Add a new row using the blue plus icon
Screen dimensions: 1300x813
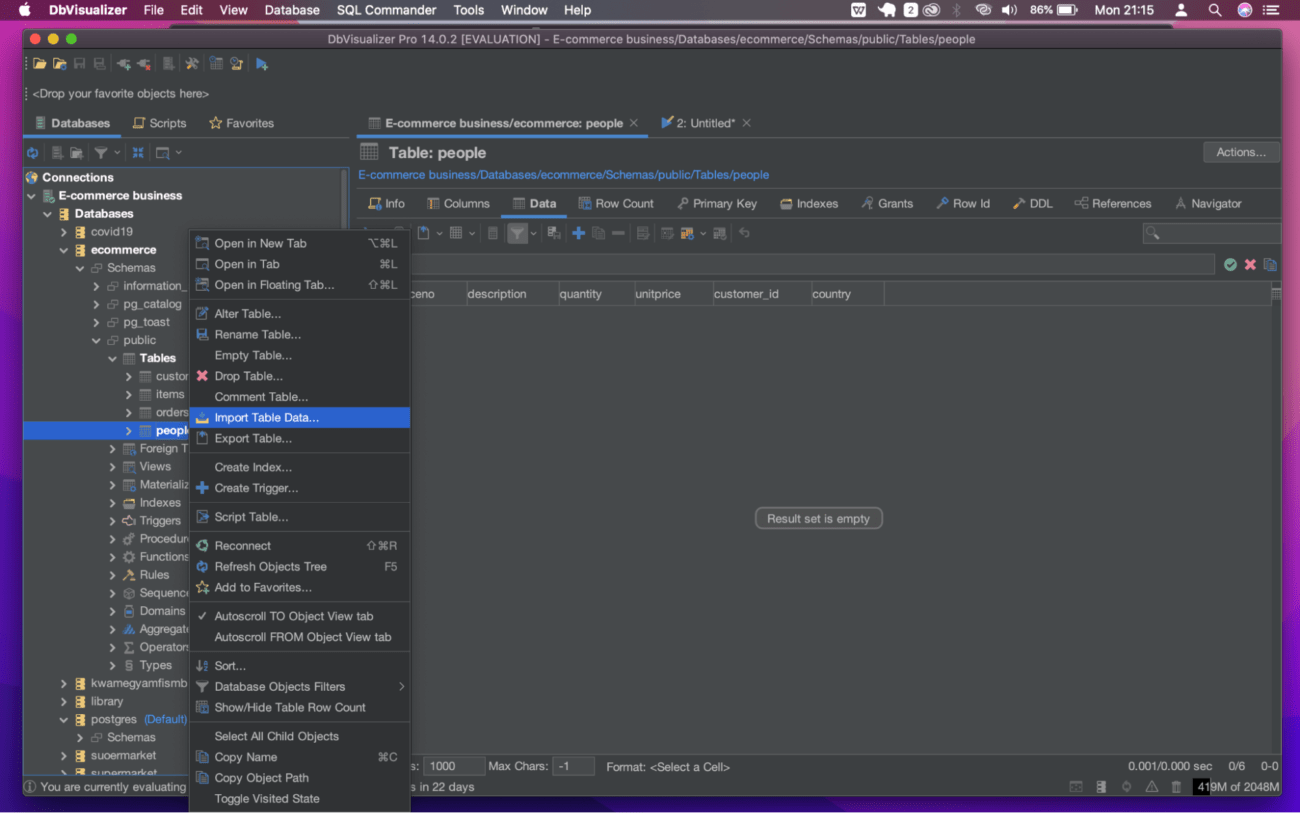(x=578, y=232)
